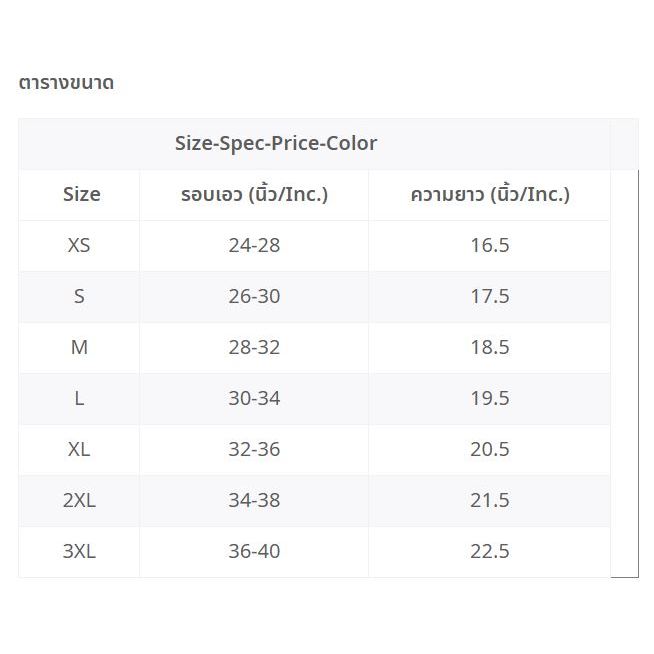Select the M size cell
Viewport: 654px width, 654px height.
click(x=79, y=347)
